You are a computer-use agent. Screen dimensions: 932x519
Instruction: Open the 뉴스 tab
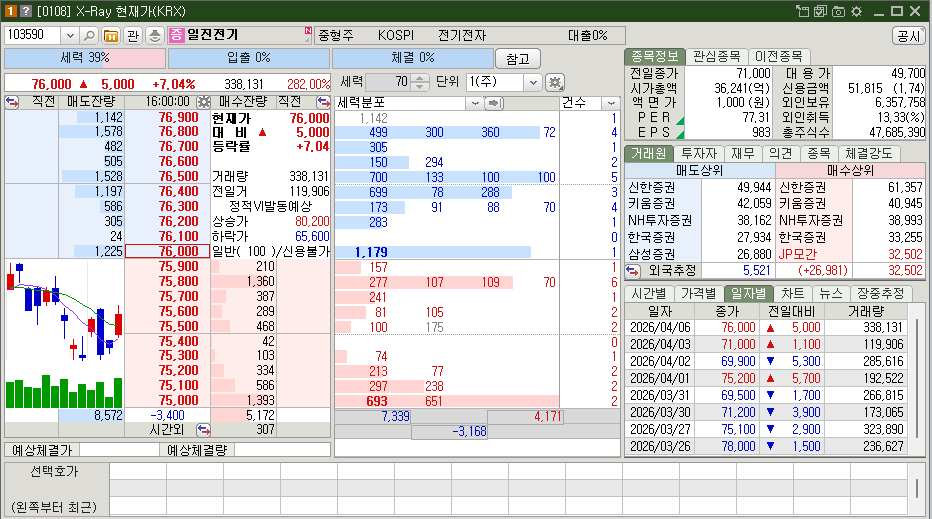tap(831, 293)
